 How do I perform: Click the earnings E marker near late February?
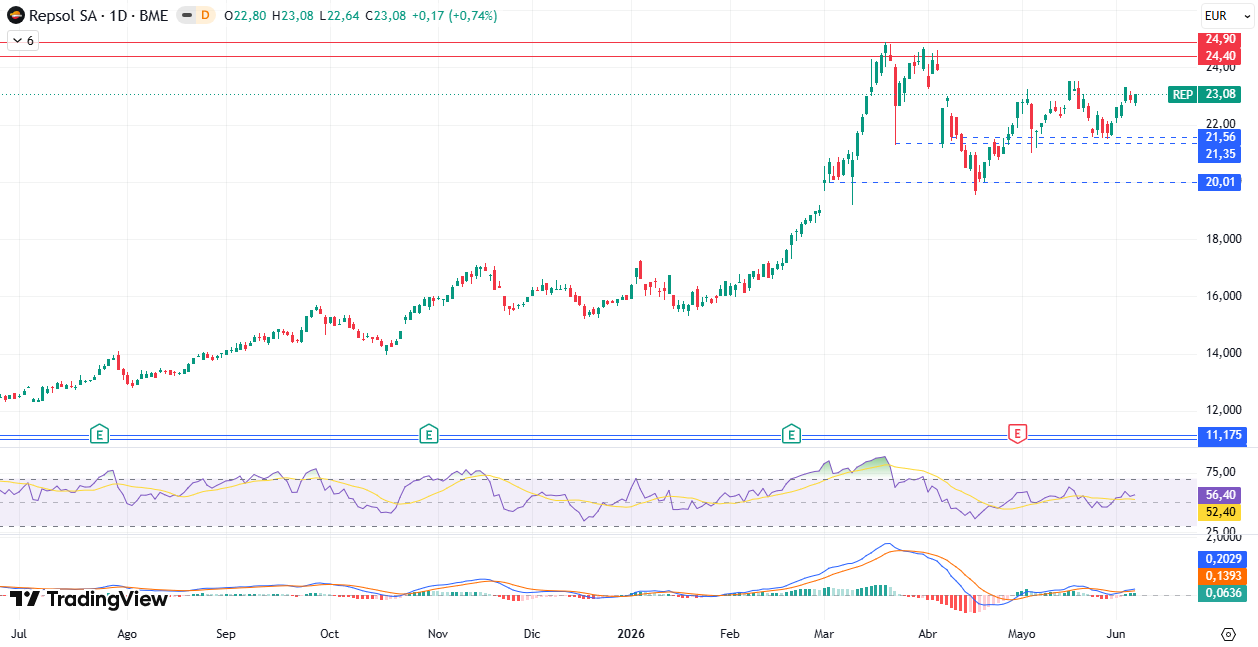791,434
